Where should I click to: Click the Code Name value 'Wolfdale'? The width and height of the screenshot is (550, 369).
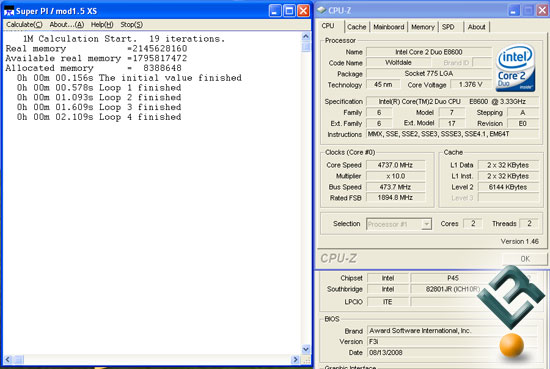coord(398,62)
